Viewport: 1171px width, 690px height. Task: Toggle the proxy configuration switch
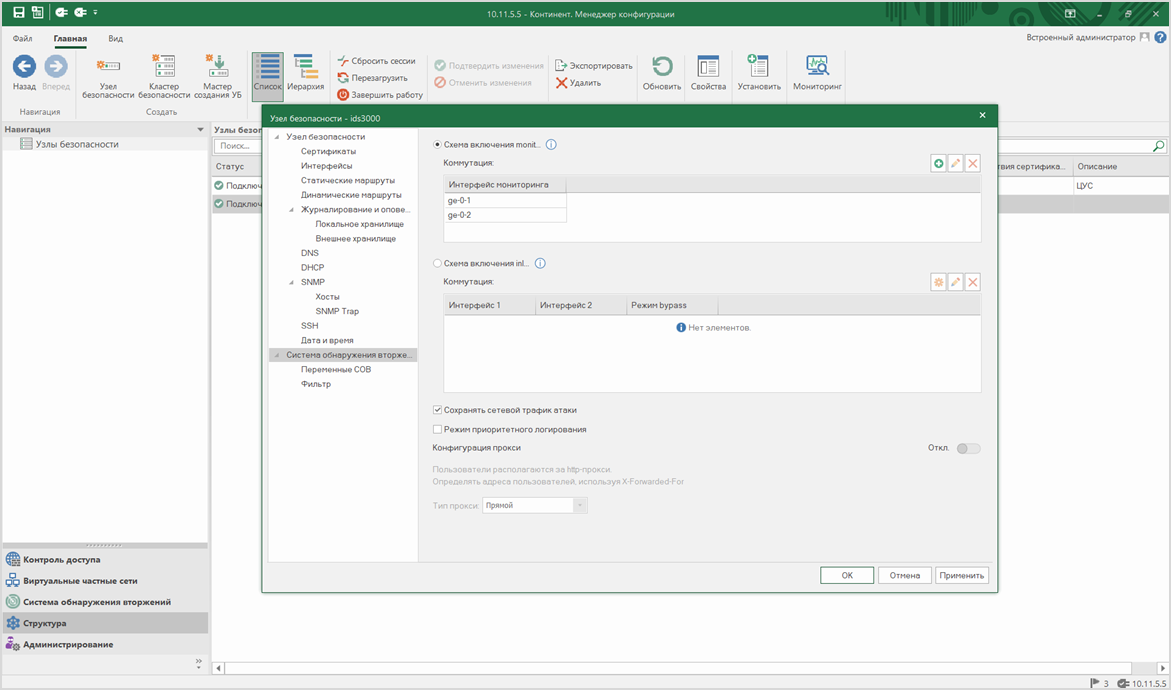[x=968, y=448]
